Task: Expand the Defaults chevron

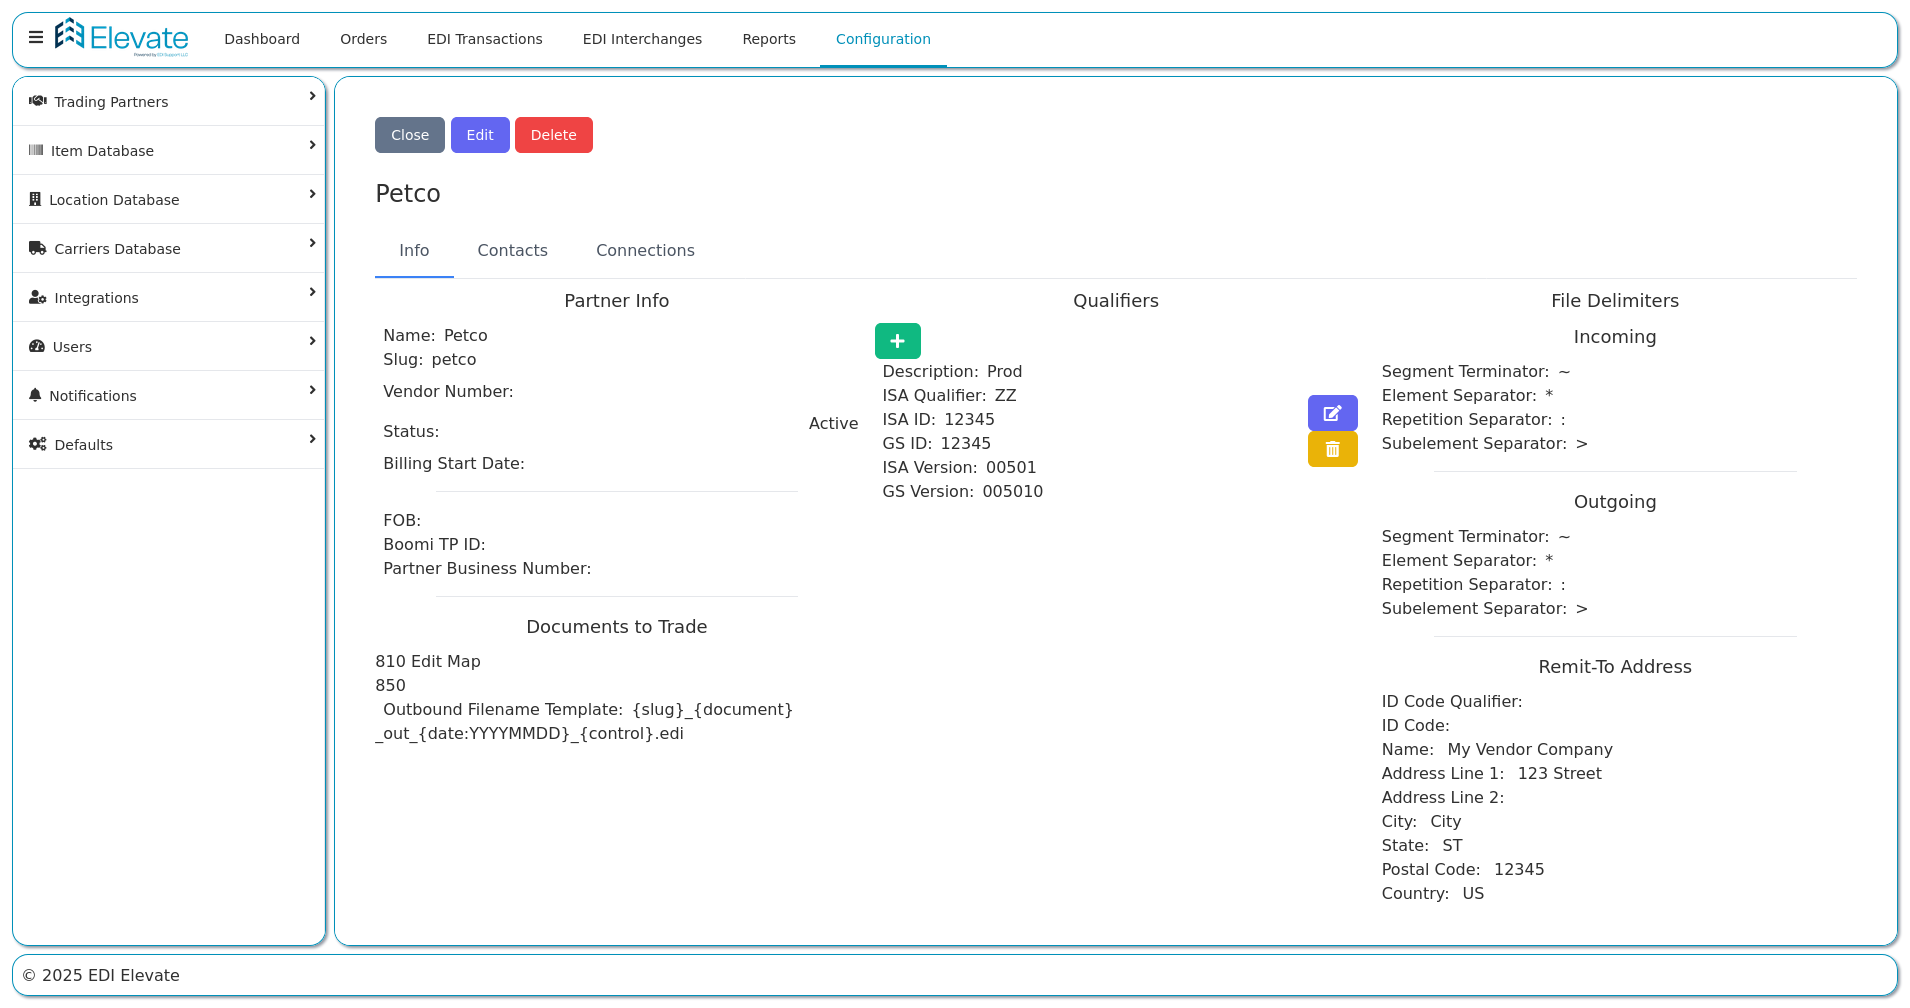Action: pyautogui.click(x=312, y=439)
